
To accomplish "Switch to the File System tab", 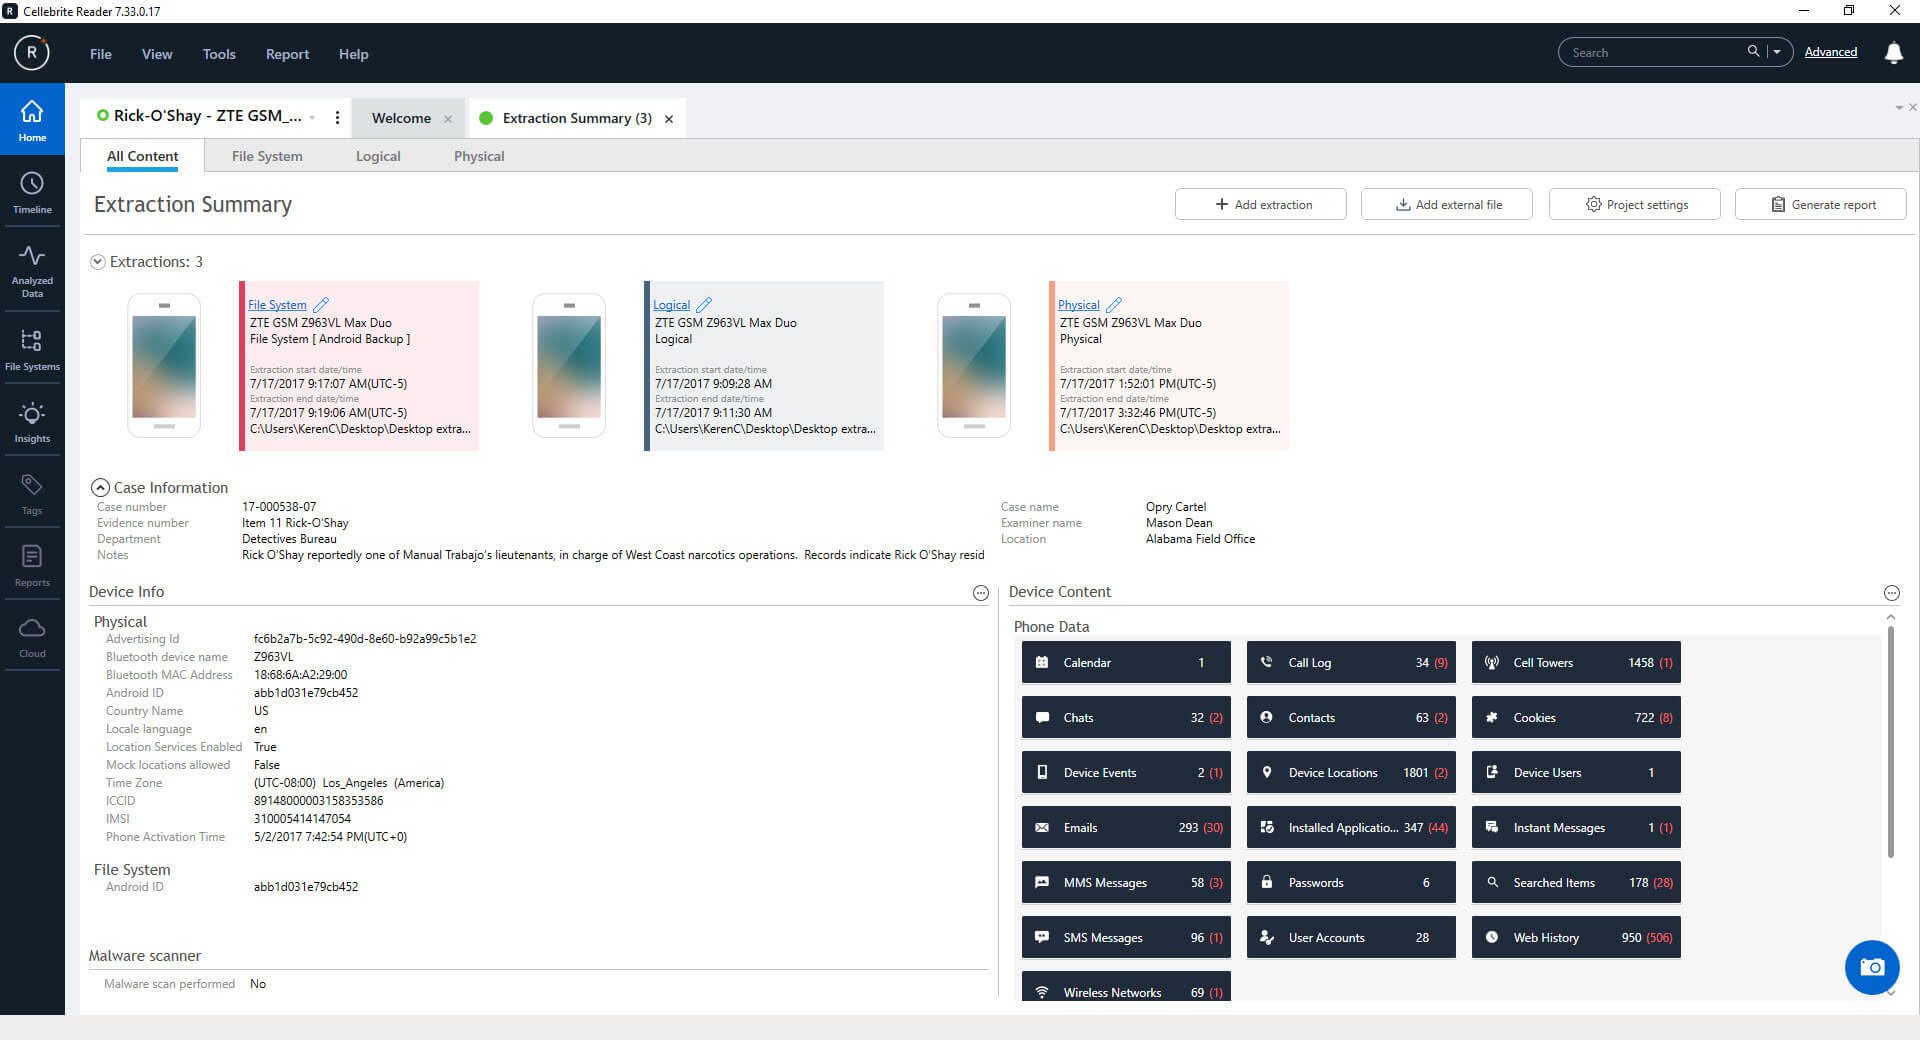I will (x=267, y=156).
